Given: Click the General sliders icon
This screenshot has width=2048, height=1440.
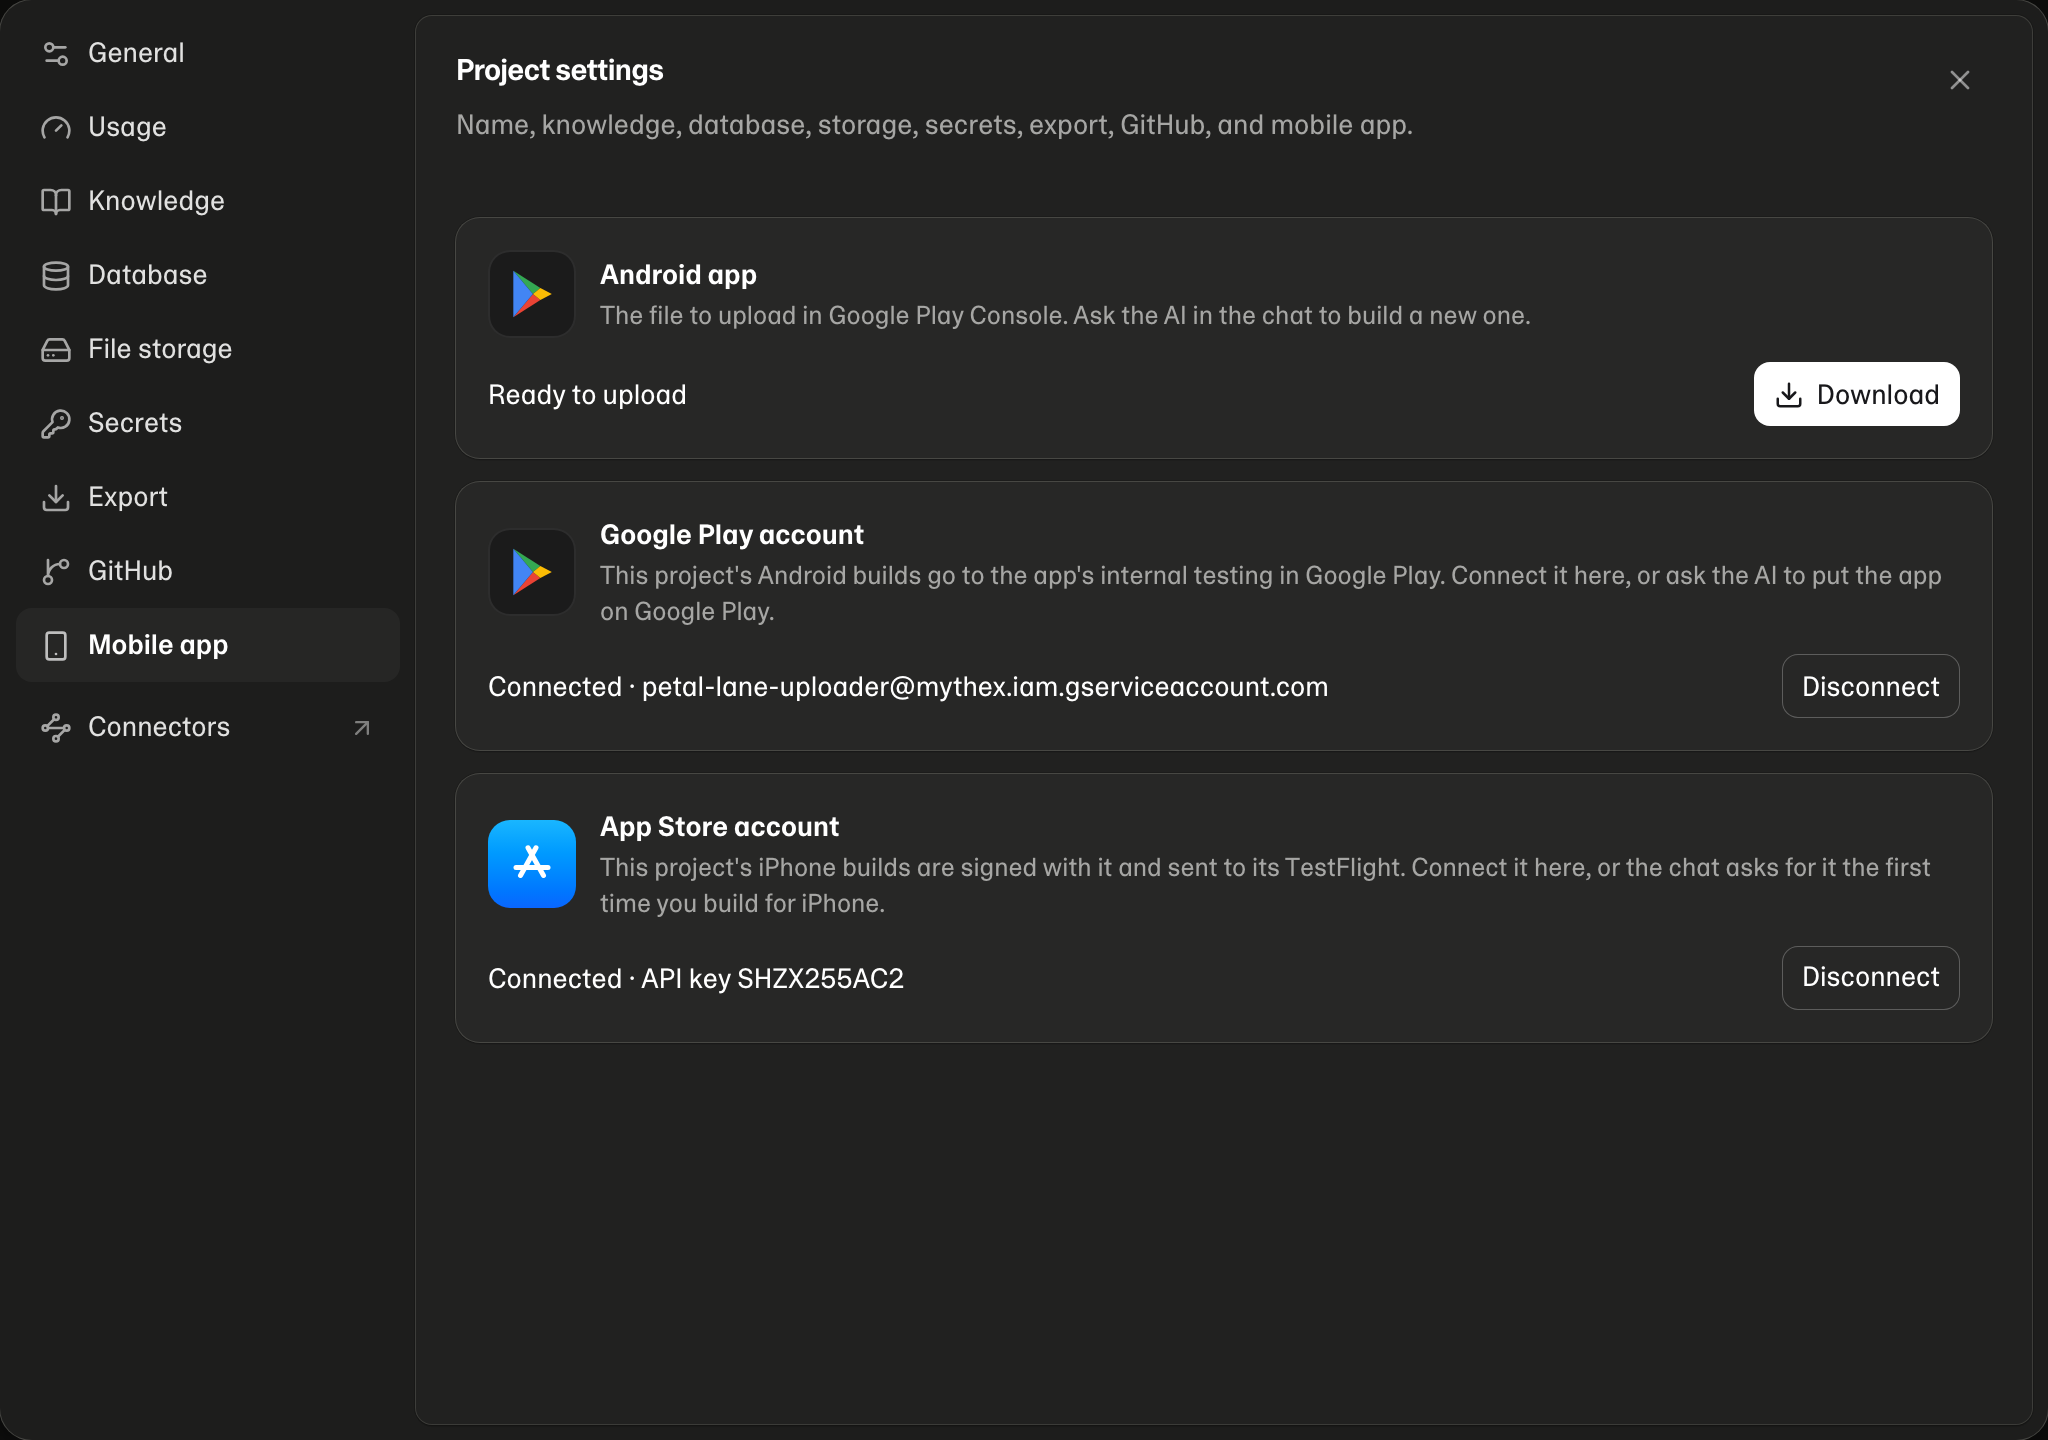Looking at the screenshot, I should point(56,53).
